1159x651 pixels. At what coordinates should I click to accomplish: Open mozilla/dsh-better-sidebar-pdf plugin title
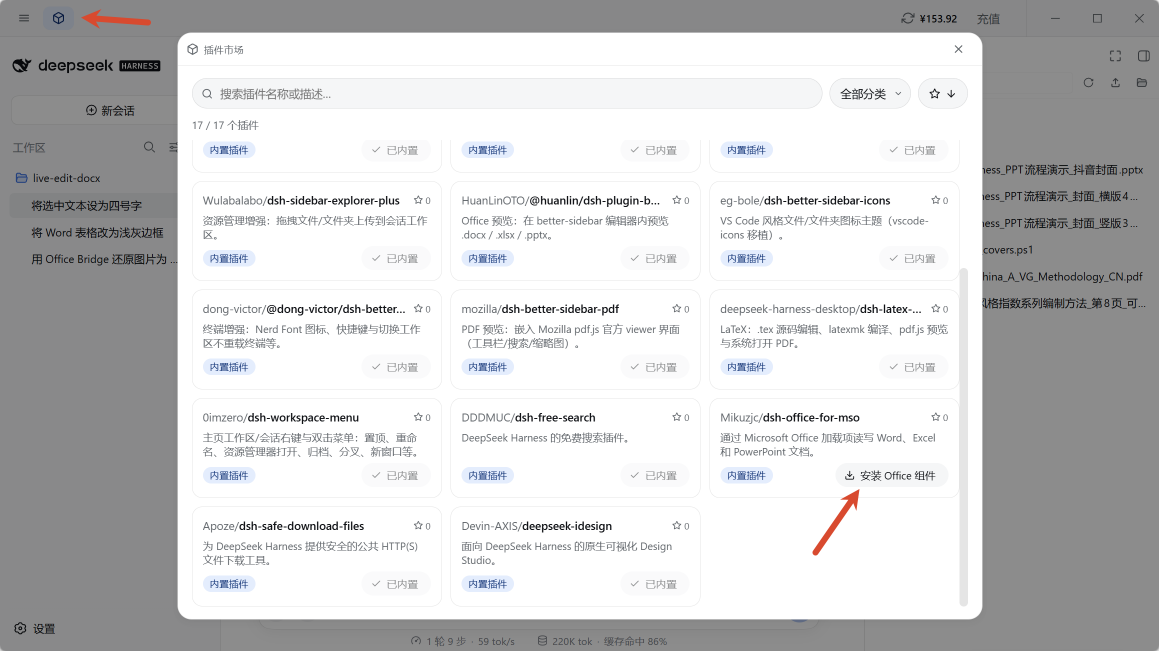pyautogui.click(x=540, y=309)
